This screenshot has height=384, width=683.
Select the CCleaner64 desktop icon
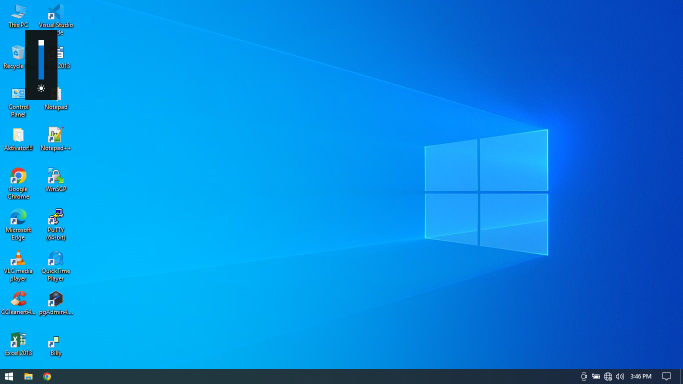(x=18, y=303)
